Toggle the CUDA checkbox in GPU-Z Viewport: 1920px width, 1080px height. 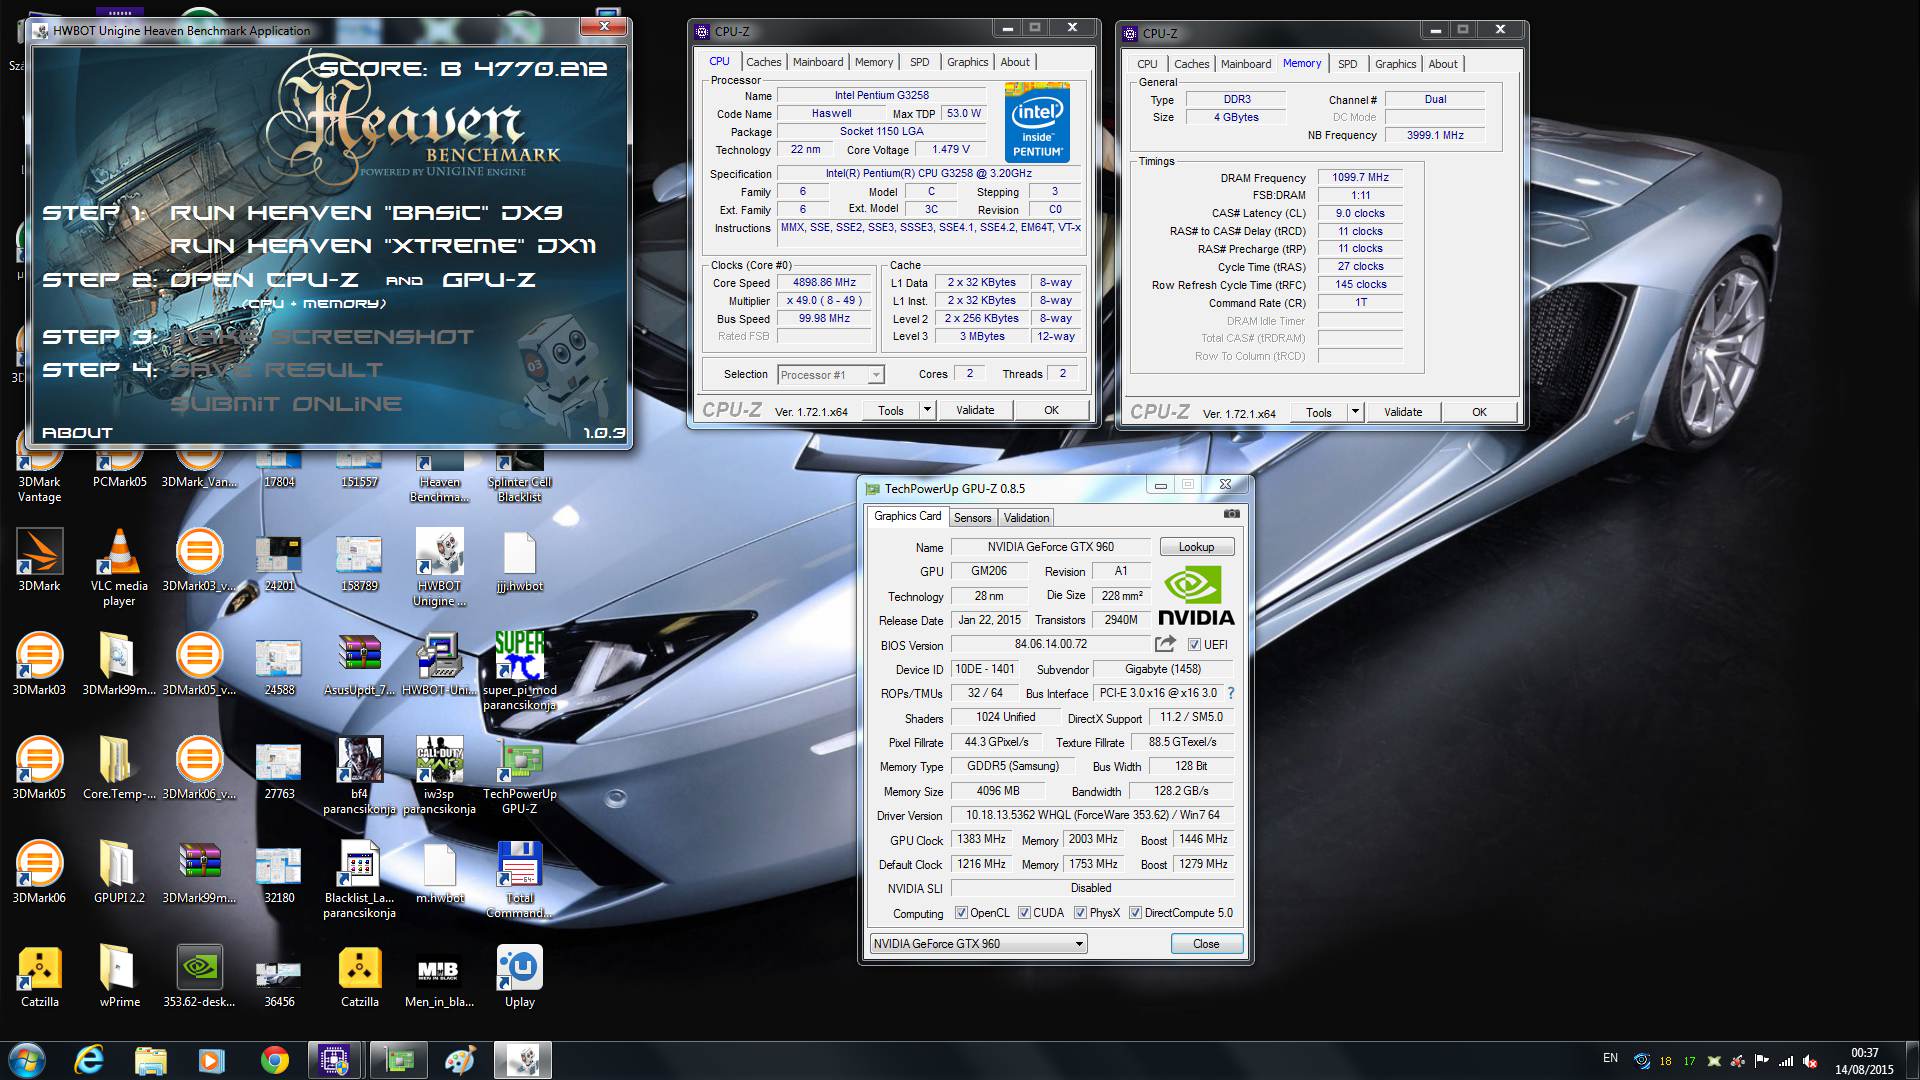coord(1024,913)
